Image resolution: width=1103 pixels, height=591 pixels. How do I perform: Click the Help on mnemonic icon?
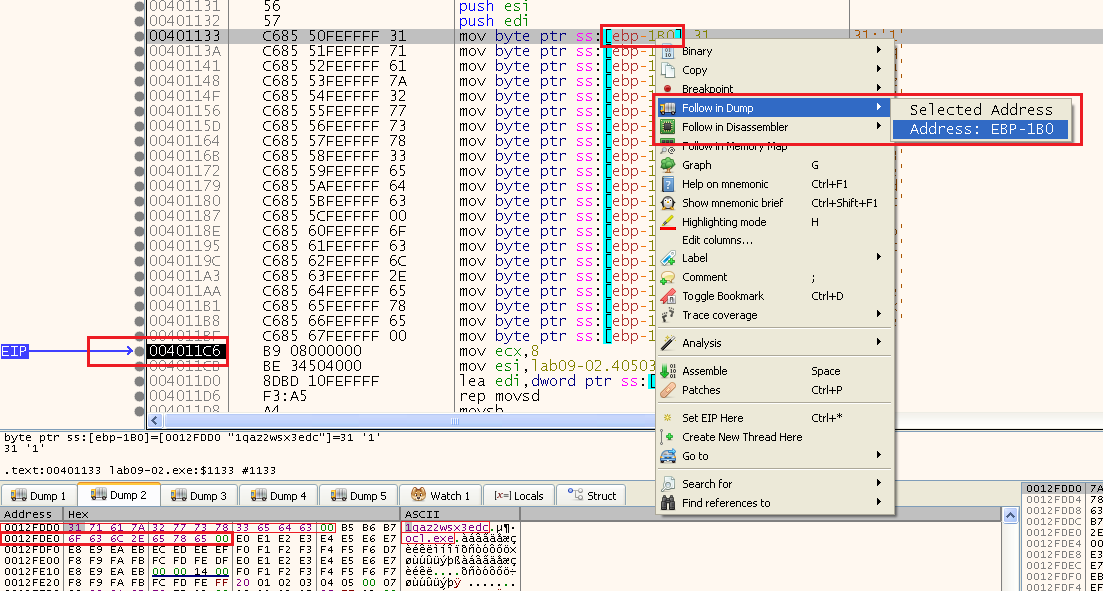668,184
